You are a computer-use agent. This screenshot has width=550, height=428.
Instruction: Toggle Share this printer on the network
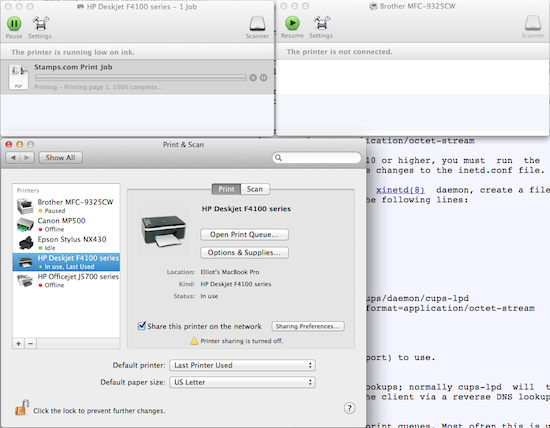pos(142,326)
